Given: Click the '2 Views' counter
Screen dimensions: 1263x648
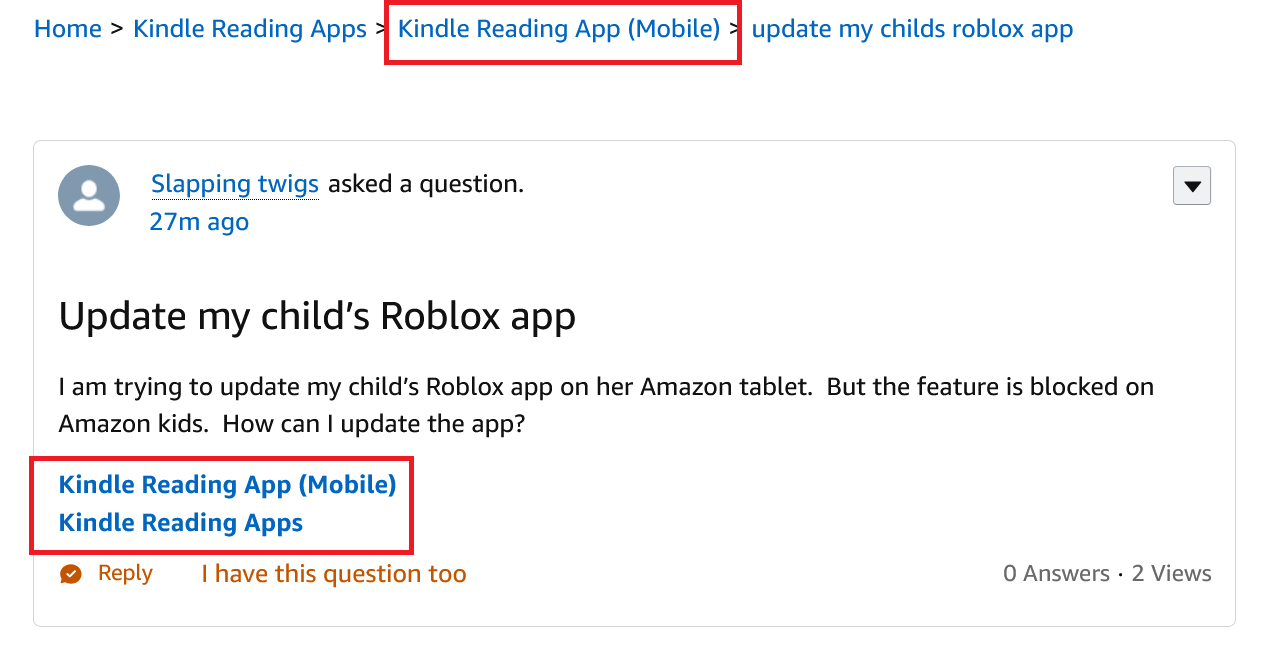Looking at the screenshot, I should (1171, 574).
